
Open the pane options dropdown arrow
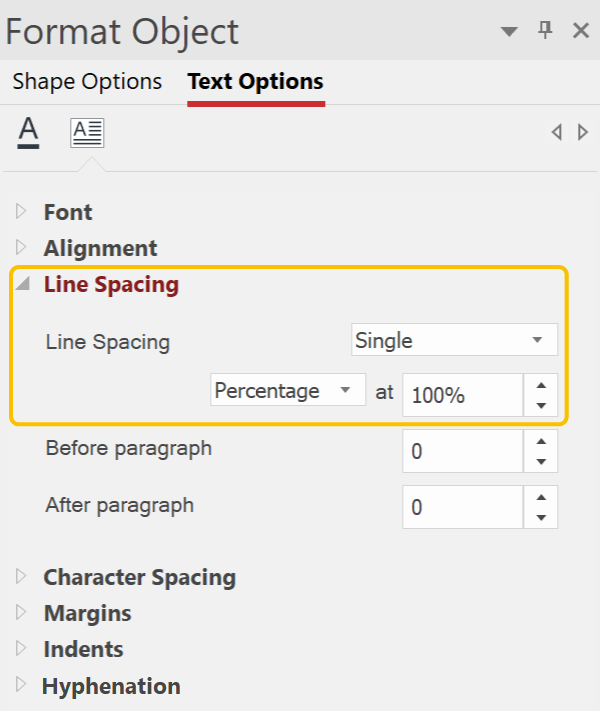pos(509,31)
